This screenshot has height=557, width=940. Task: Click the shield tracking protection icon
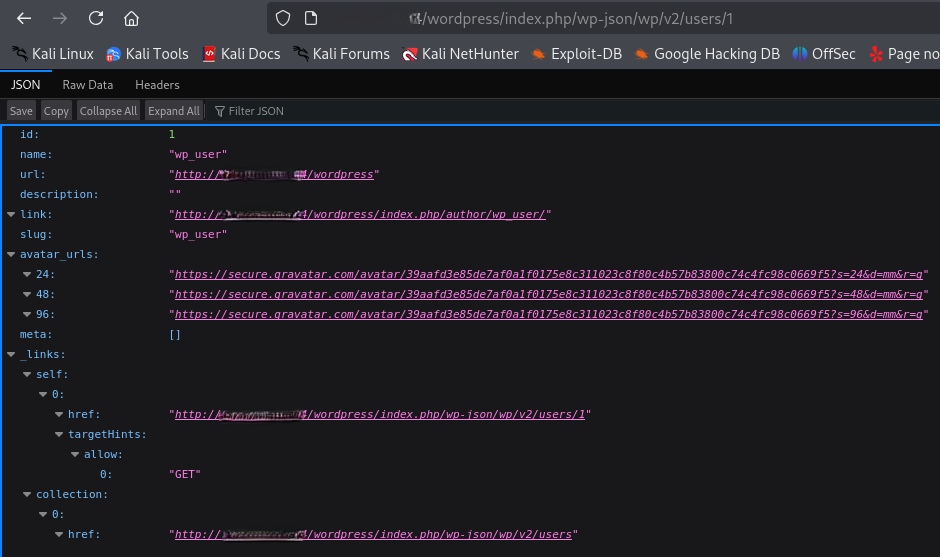tap(283, 18)
